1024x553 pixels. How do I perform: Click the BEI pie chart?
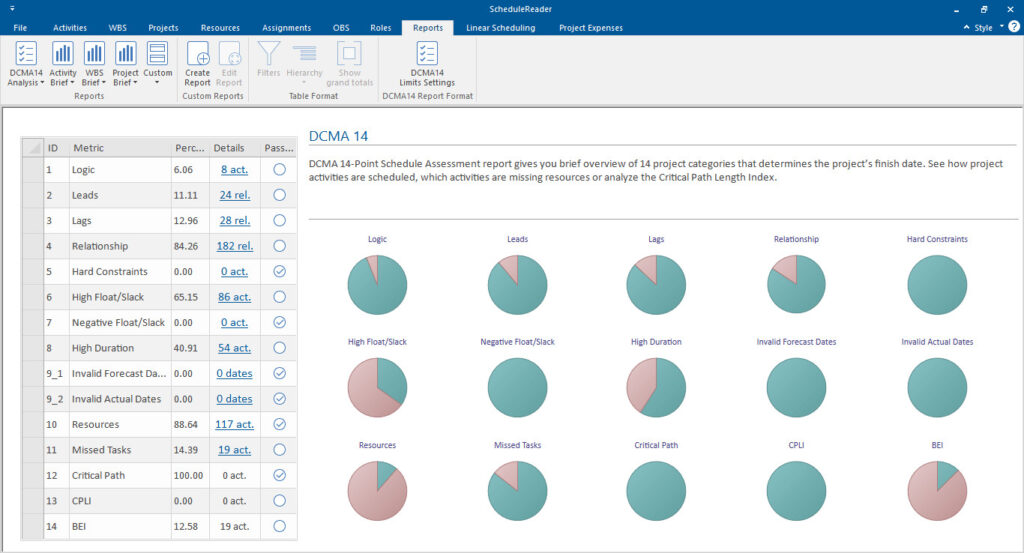coord(937,491)
